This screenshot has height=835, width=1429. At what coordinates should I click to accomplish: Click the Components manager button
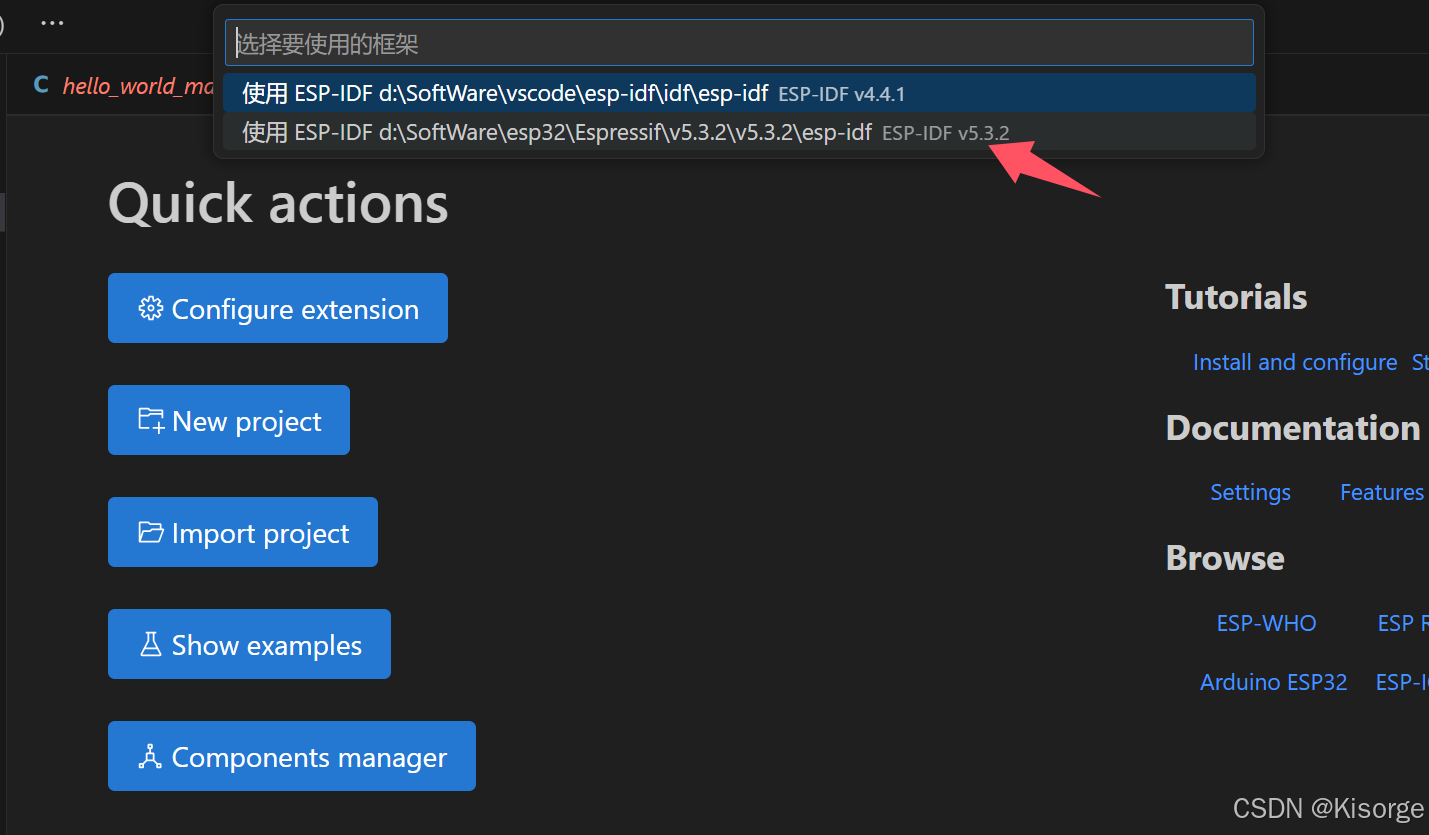click(x=292, y=756)
